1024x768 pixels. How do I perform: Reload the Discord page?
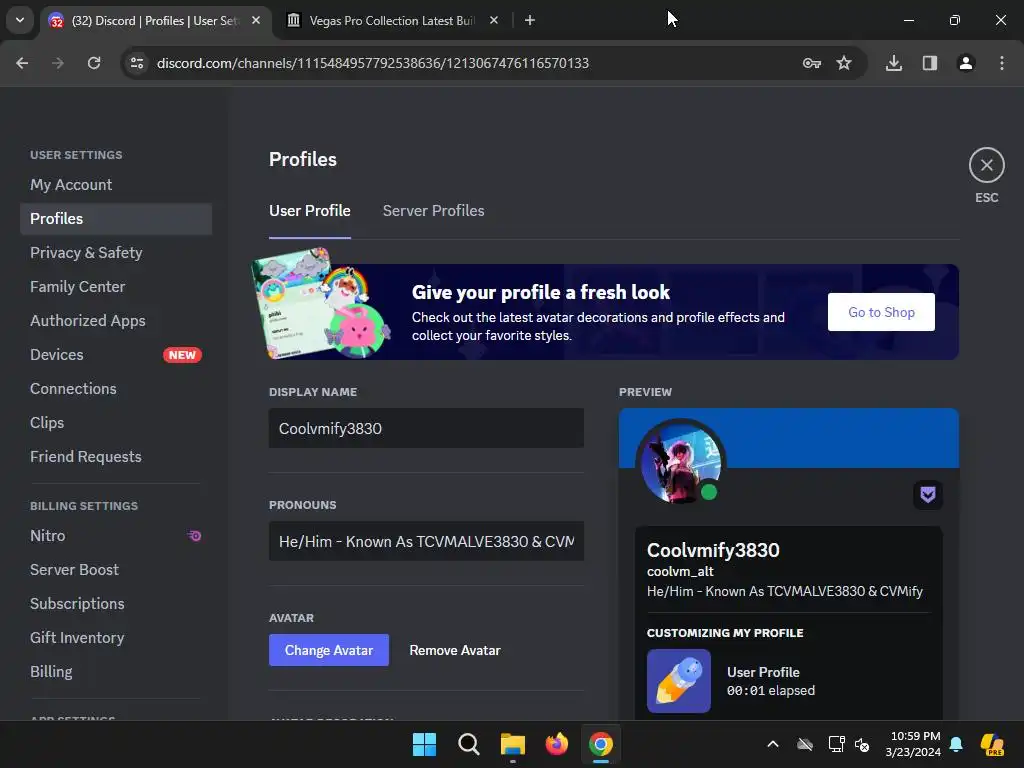94,63
